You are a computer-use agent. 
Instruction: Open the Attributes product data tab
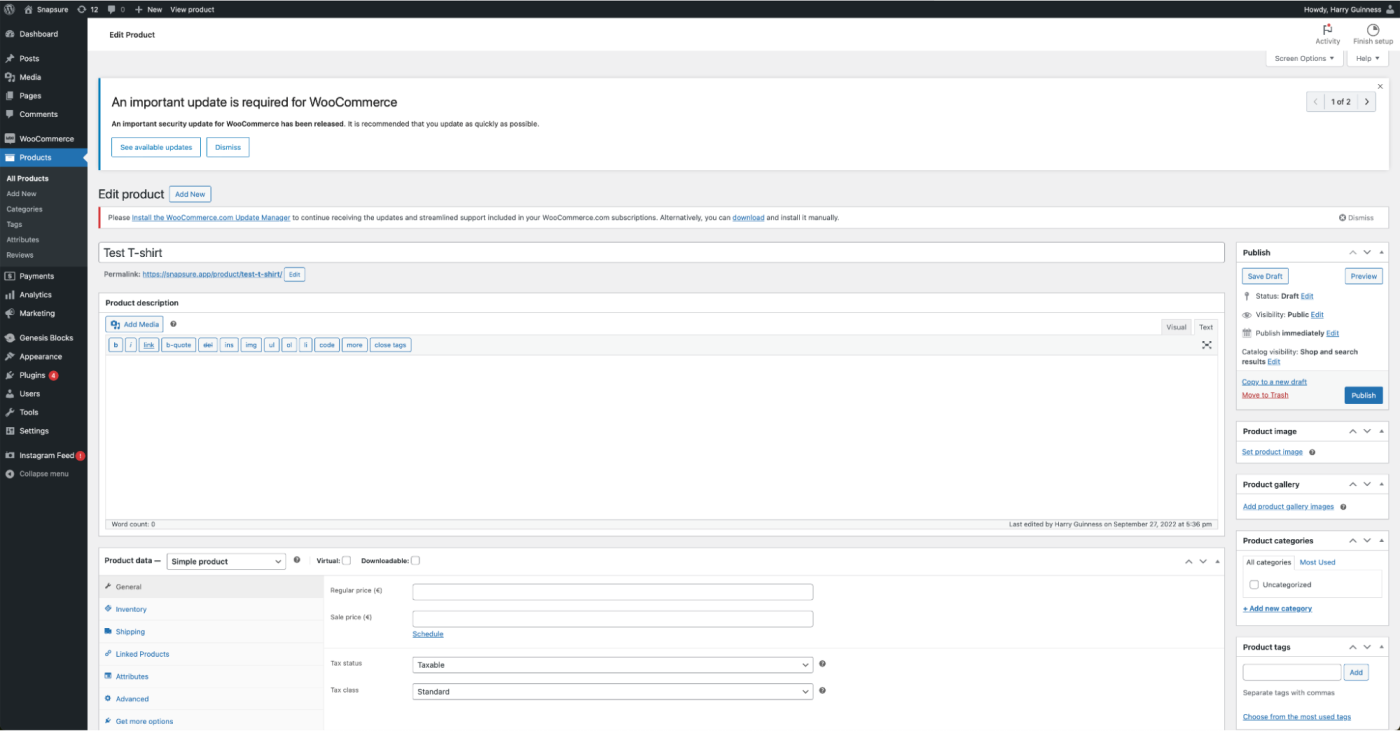click(x=132, y=677)
